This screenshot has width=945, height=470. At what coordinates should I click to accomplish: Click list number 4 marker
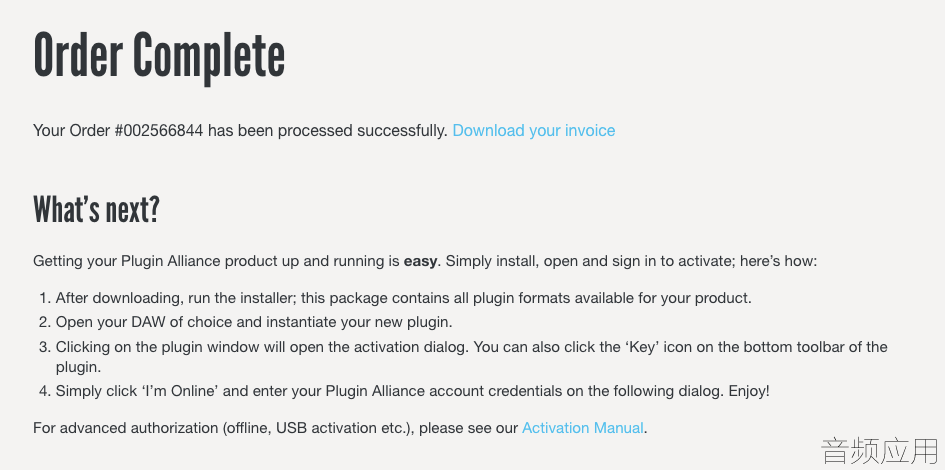point(45,391)
